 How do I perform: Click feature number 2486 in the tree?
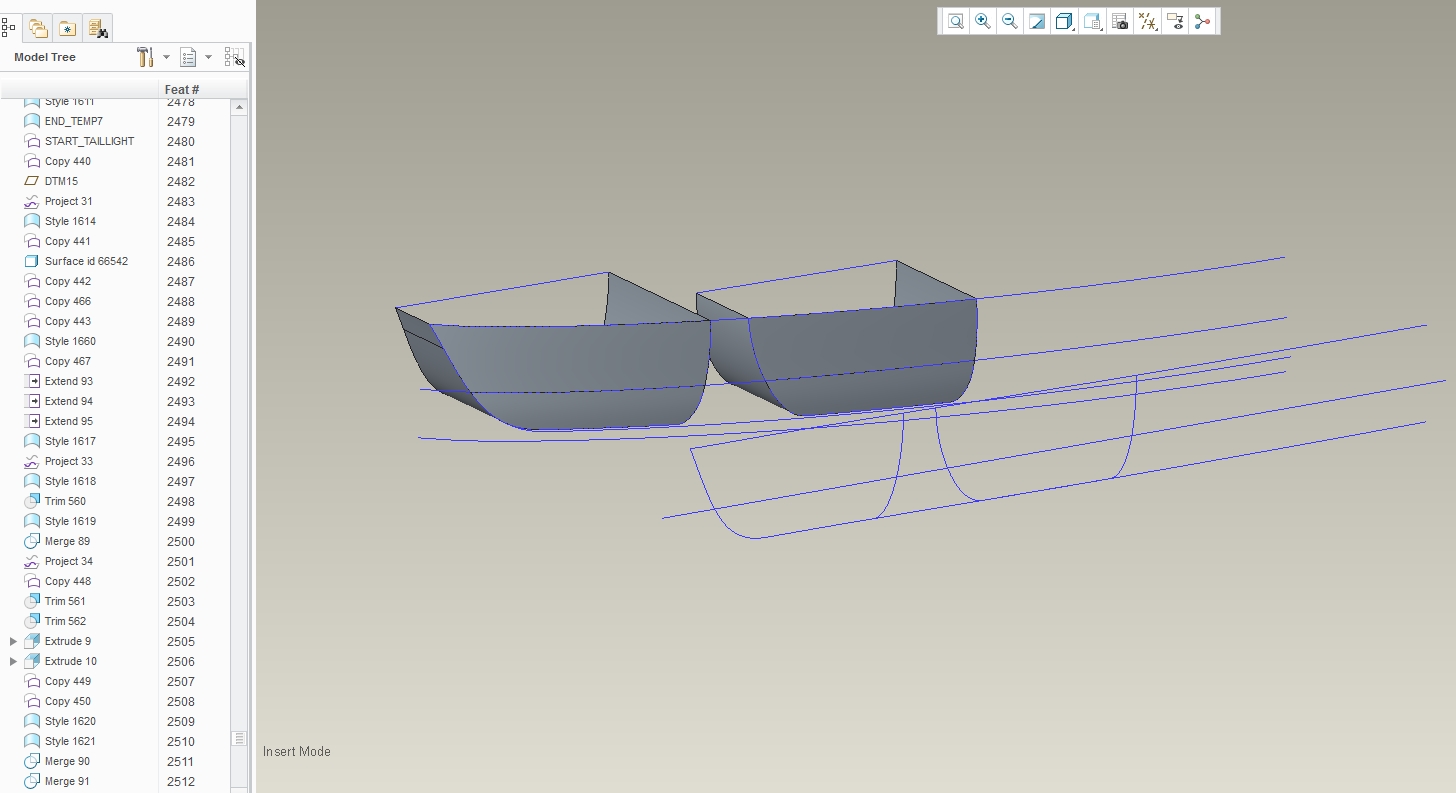[181, 261]
